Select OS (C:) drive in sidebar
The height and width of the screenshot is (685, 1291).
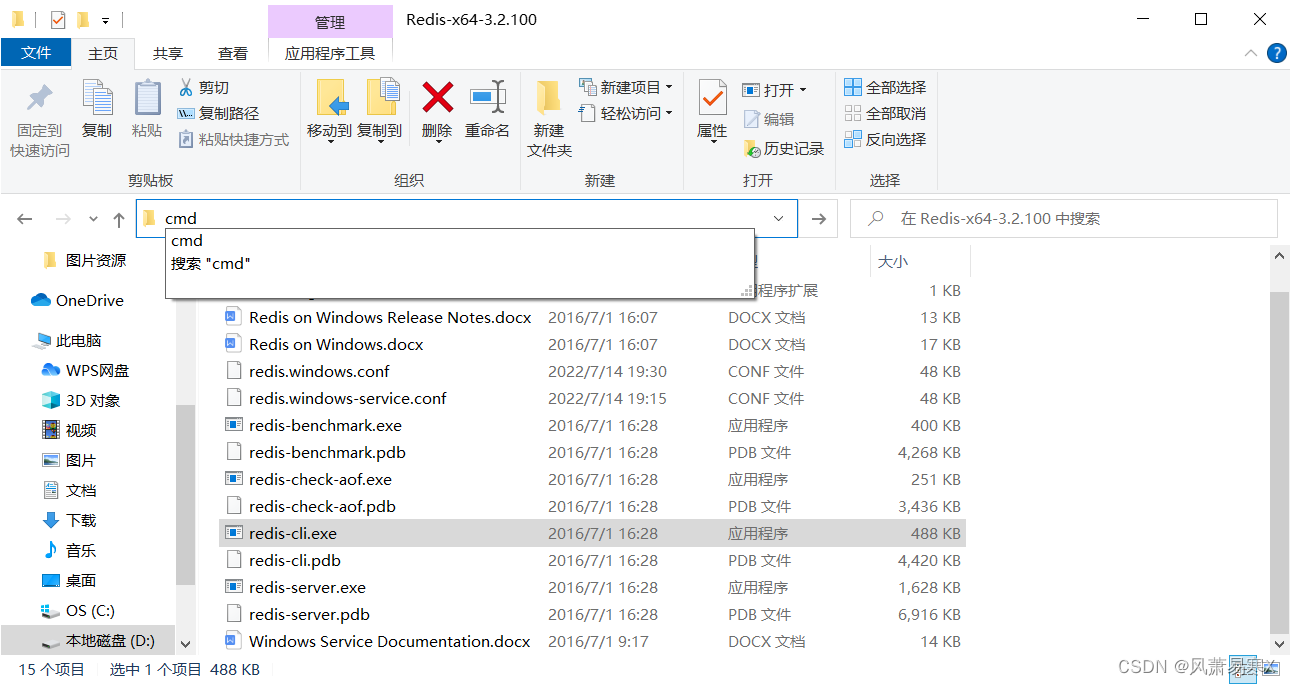click(x=77, y=610)
